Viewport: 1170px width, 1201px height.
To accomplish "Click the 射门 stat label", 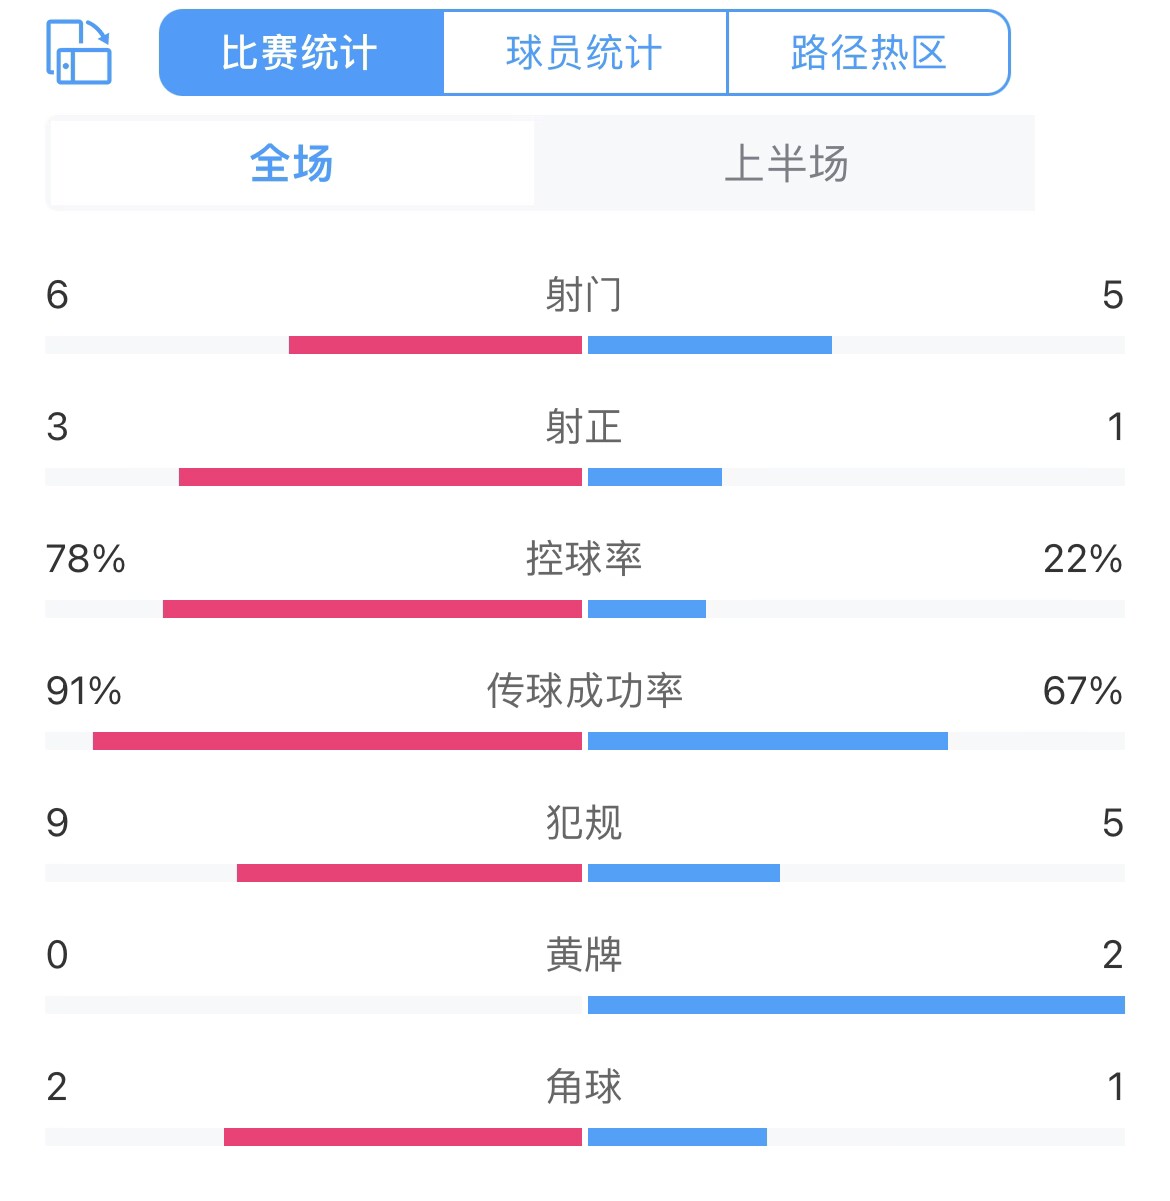I will click(584, 295).
